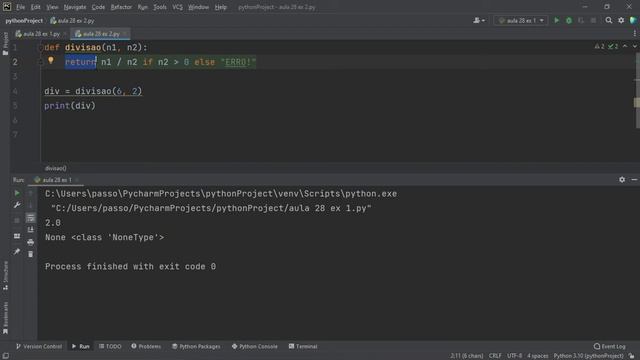Change UTF-8 file encoding in status bar
640x360 pixels.
point(514,356)
